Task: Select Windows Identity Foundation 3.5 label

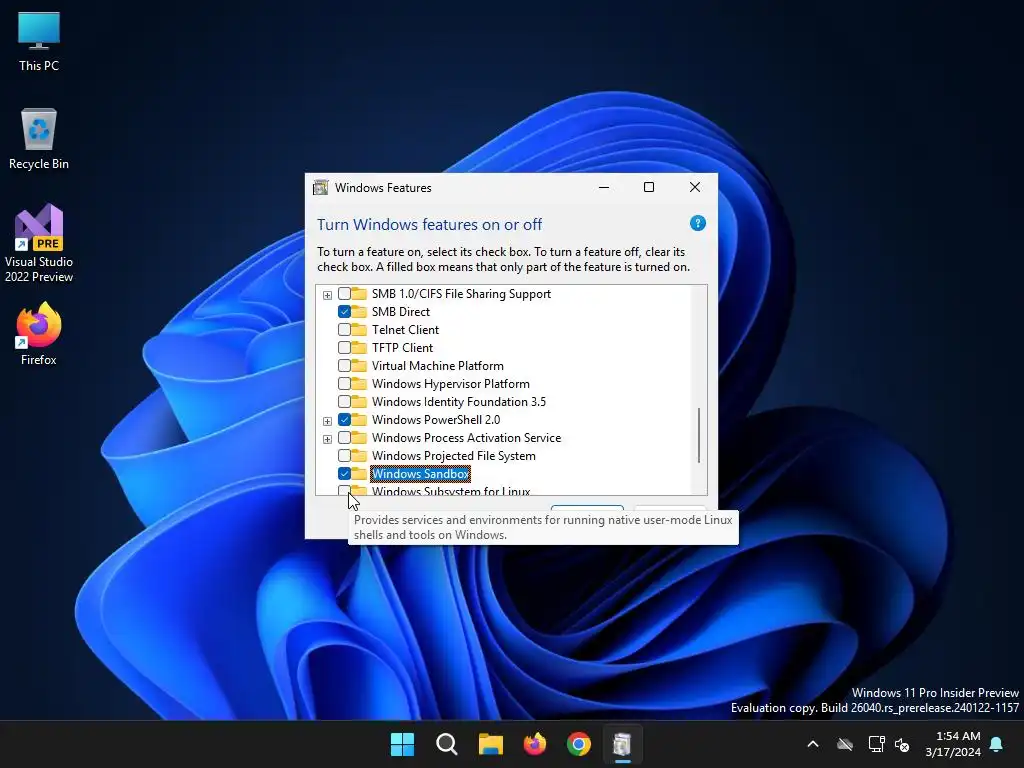Action: (459, 402)
